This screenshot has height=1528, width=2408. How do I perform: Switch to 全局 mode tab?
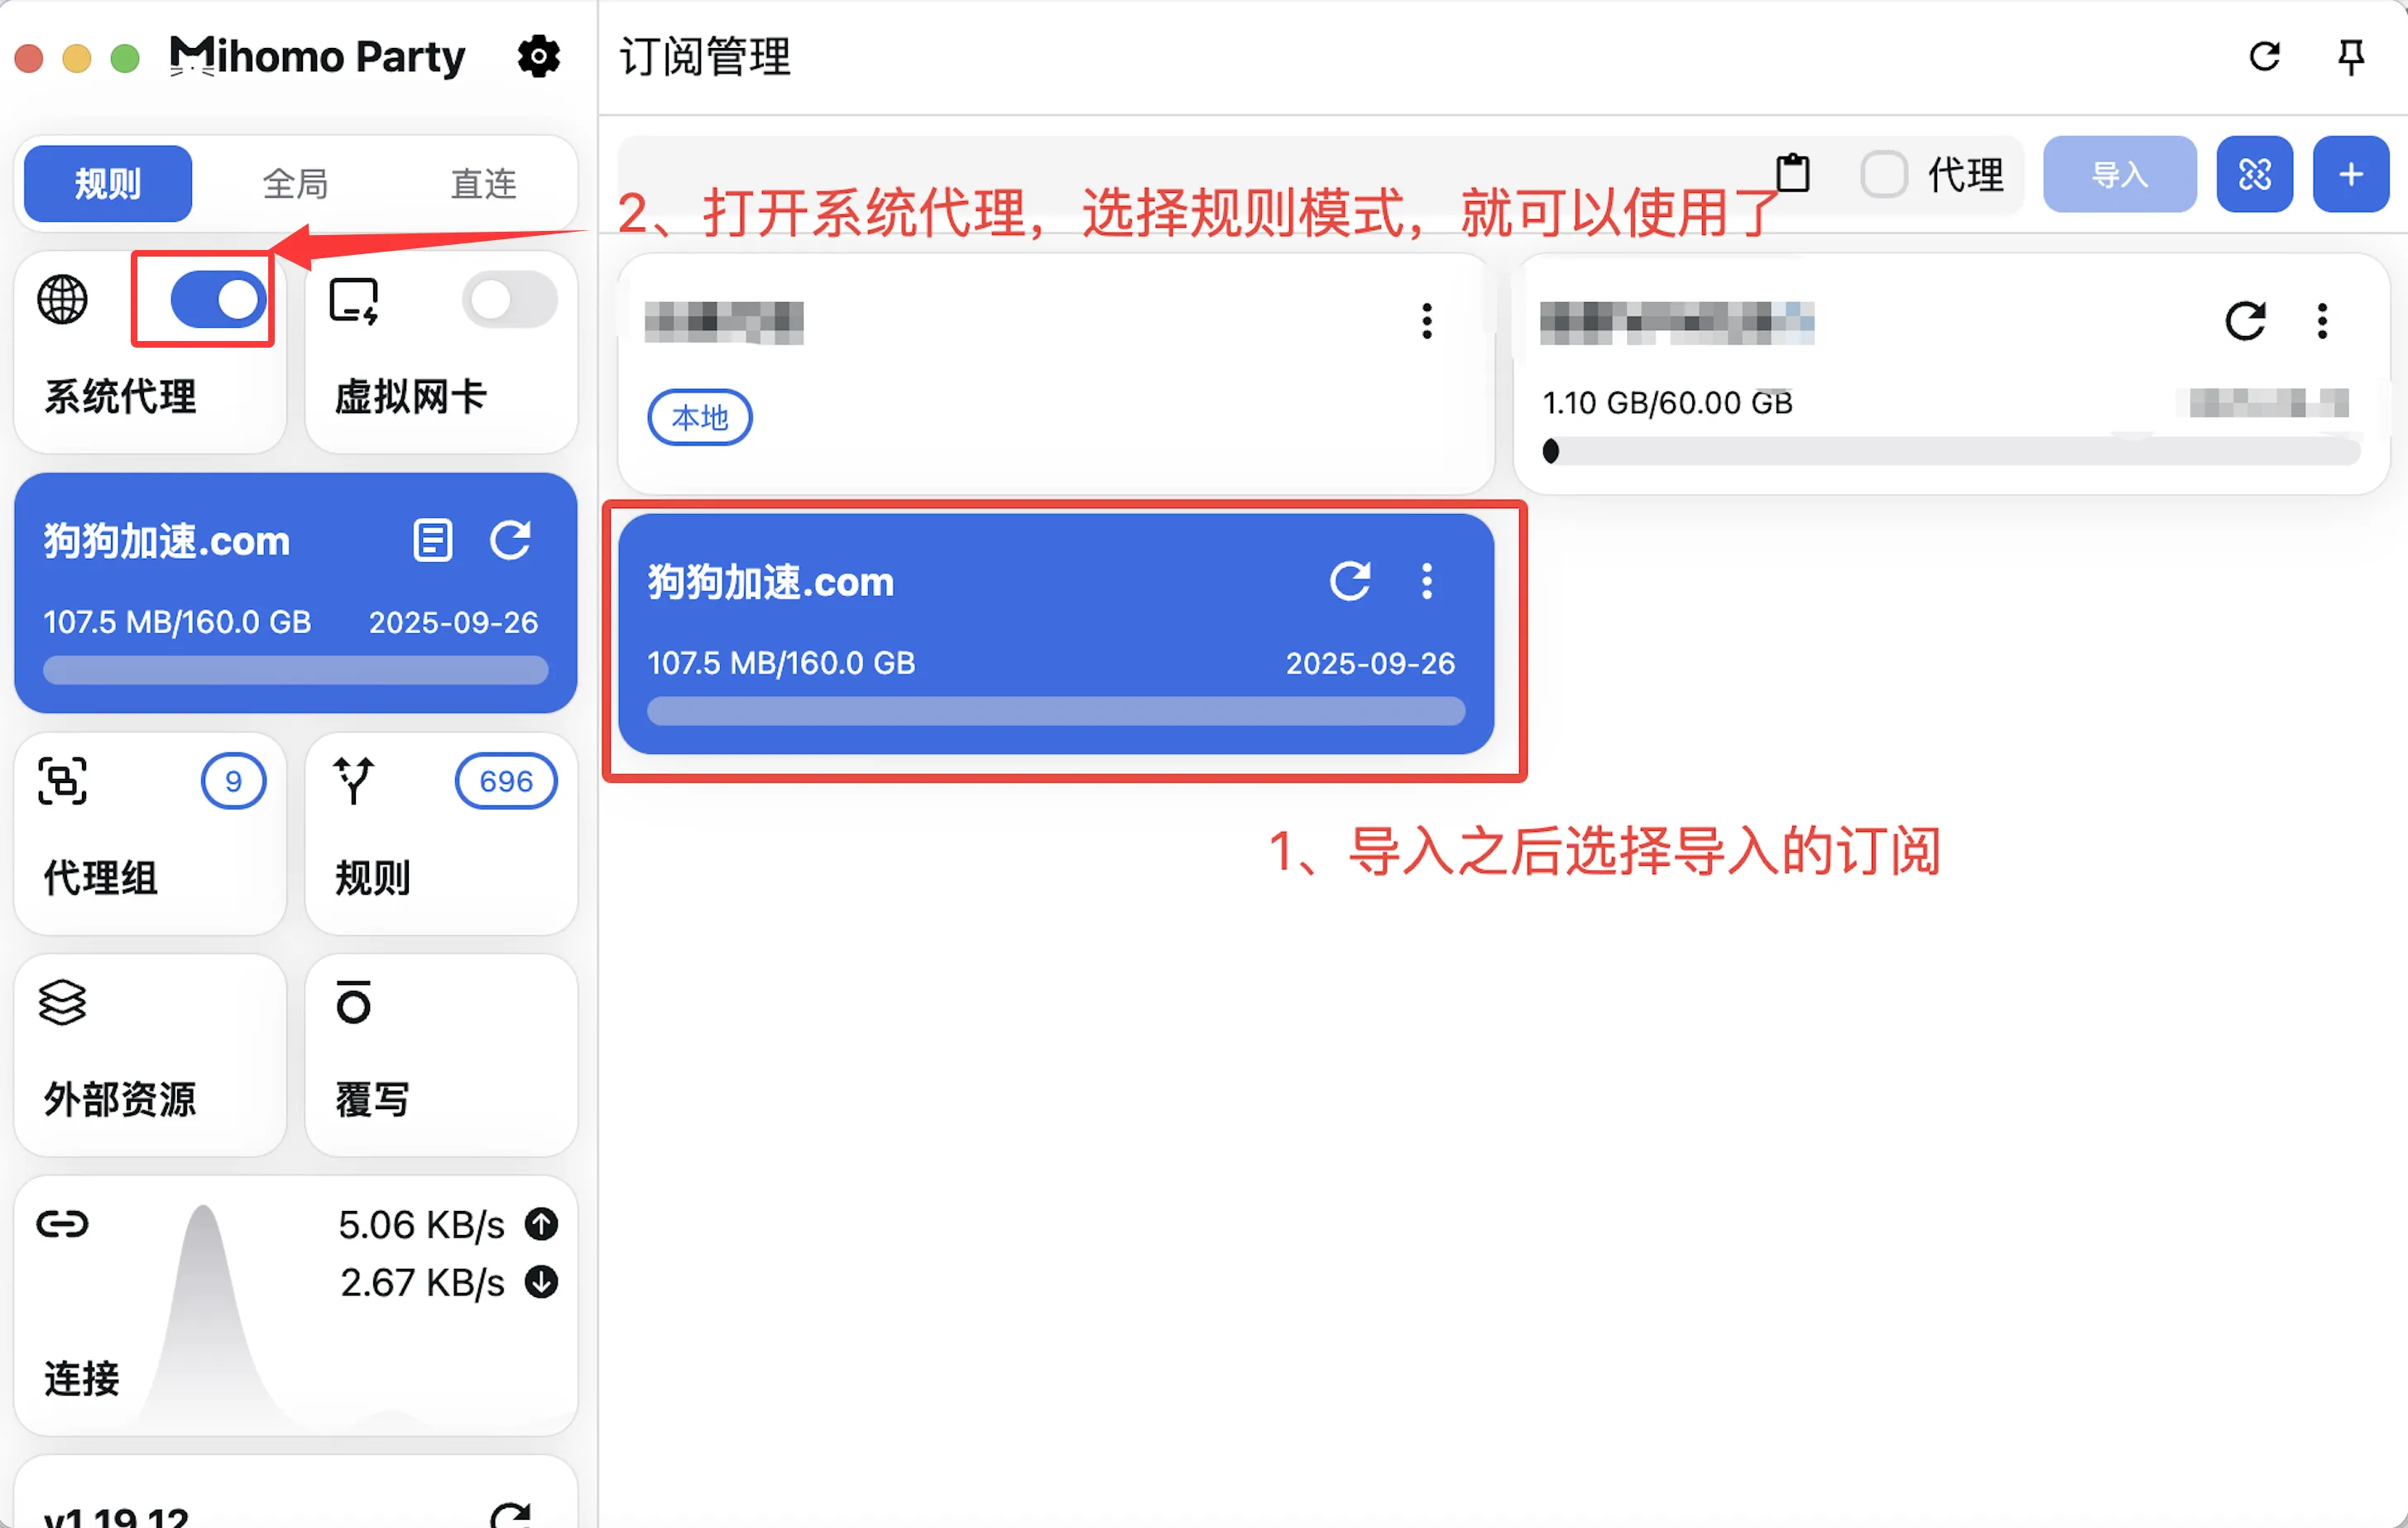tap(295, 183)
